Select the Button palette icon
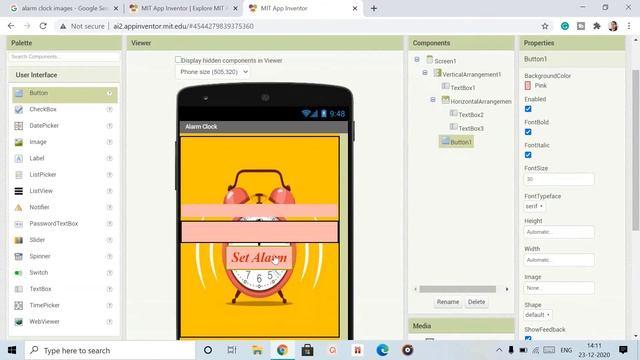This screenshot has width=640, height=360. point(19,93)
